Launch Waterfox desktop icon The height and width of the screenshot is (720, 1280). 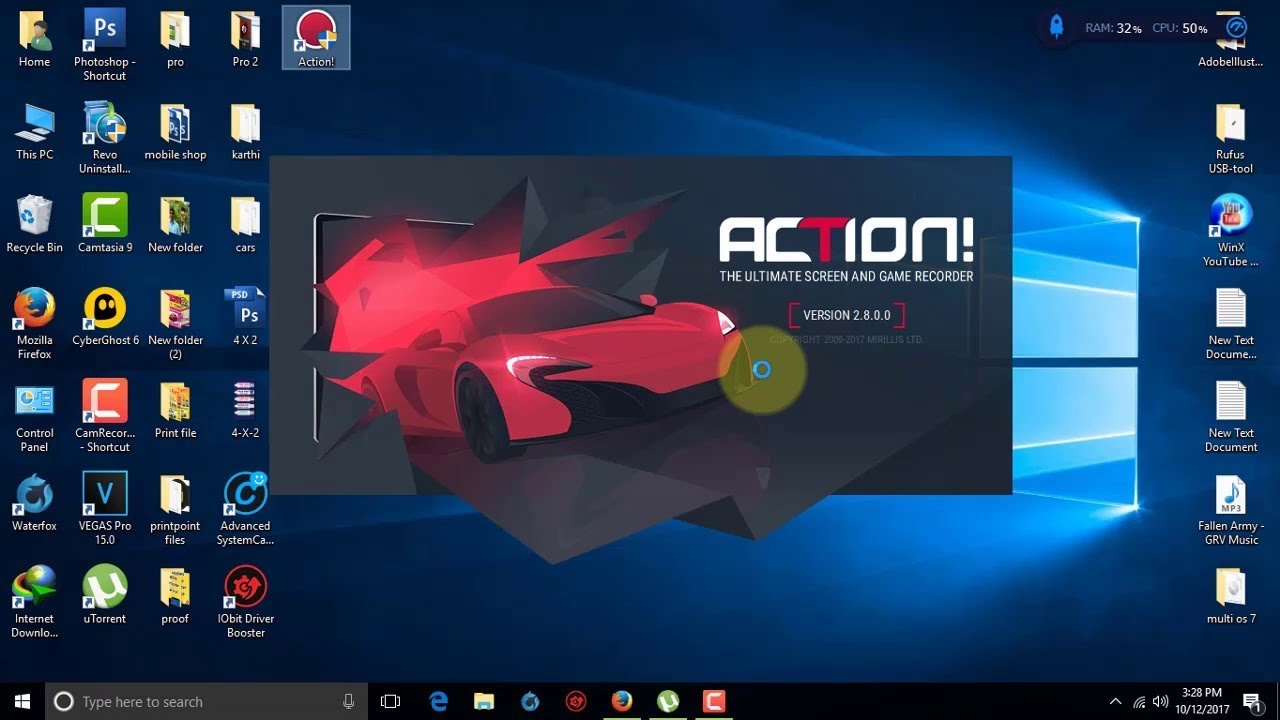click(34, 503)
